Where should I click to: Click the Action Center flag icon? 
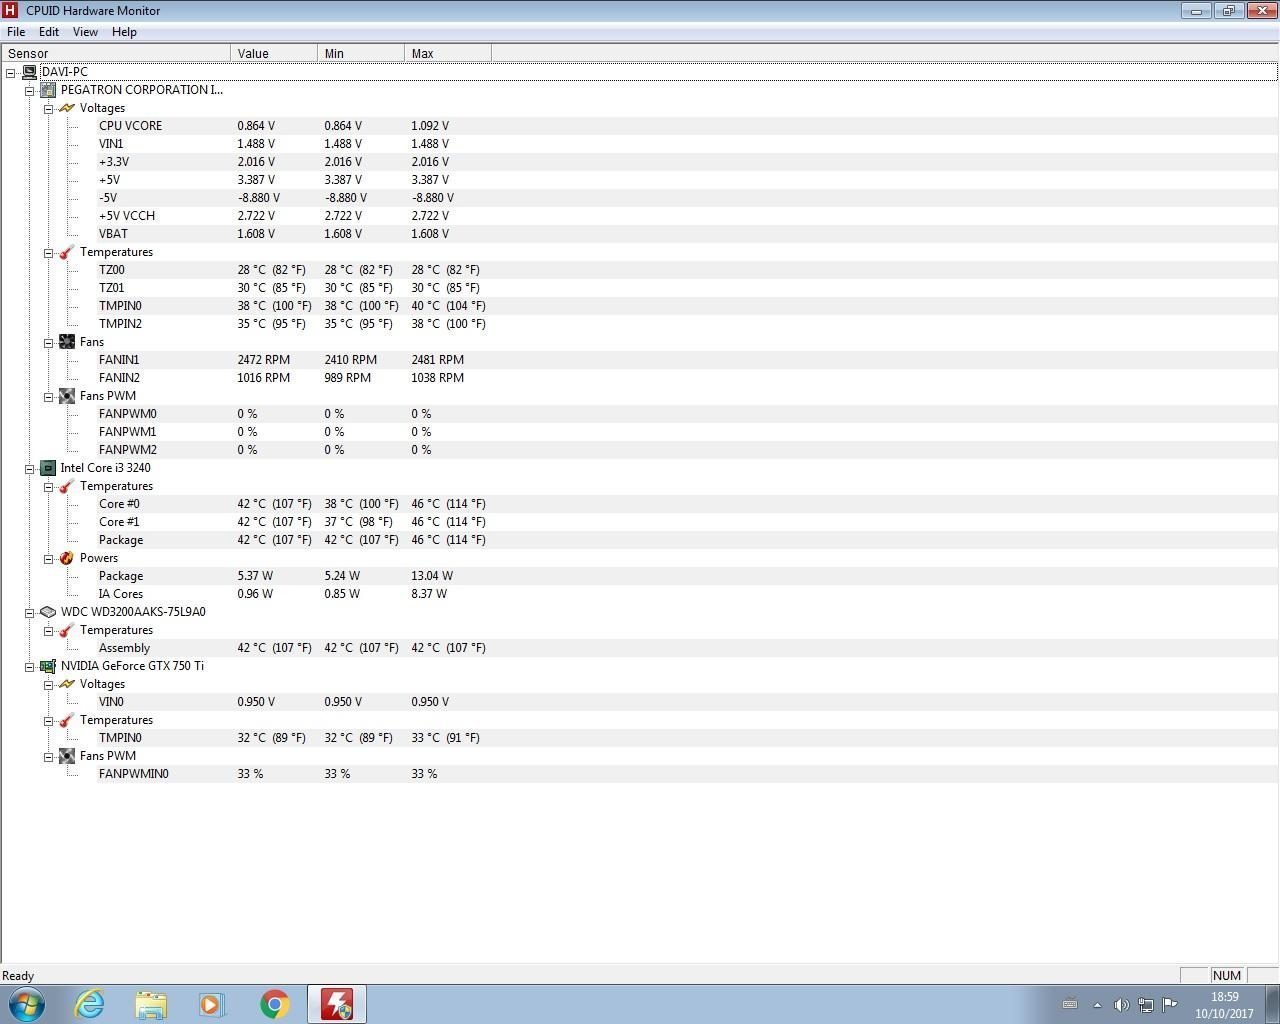1169,1005
